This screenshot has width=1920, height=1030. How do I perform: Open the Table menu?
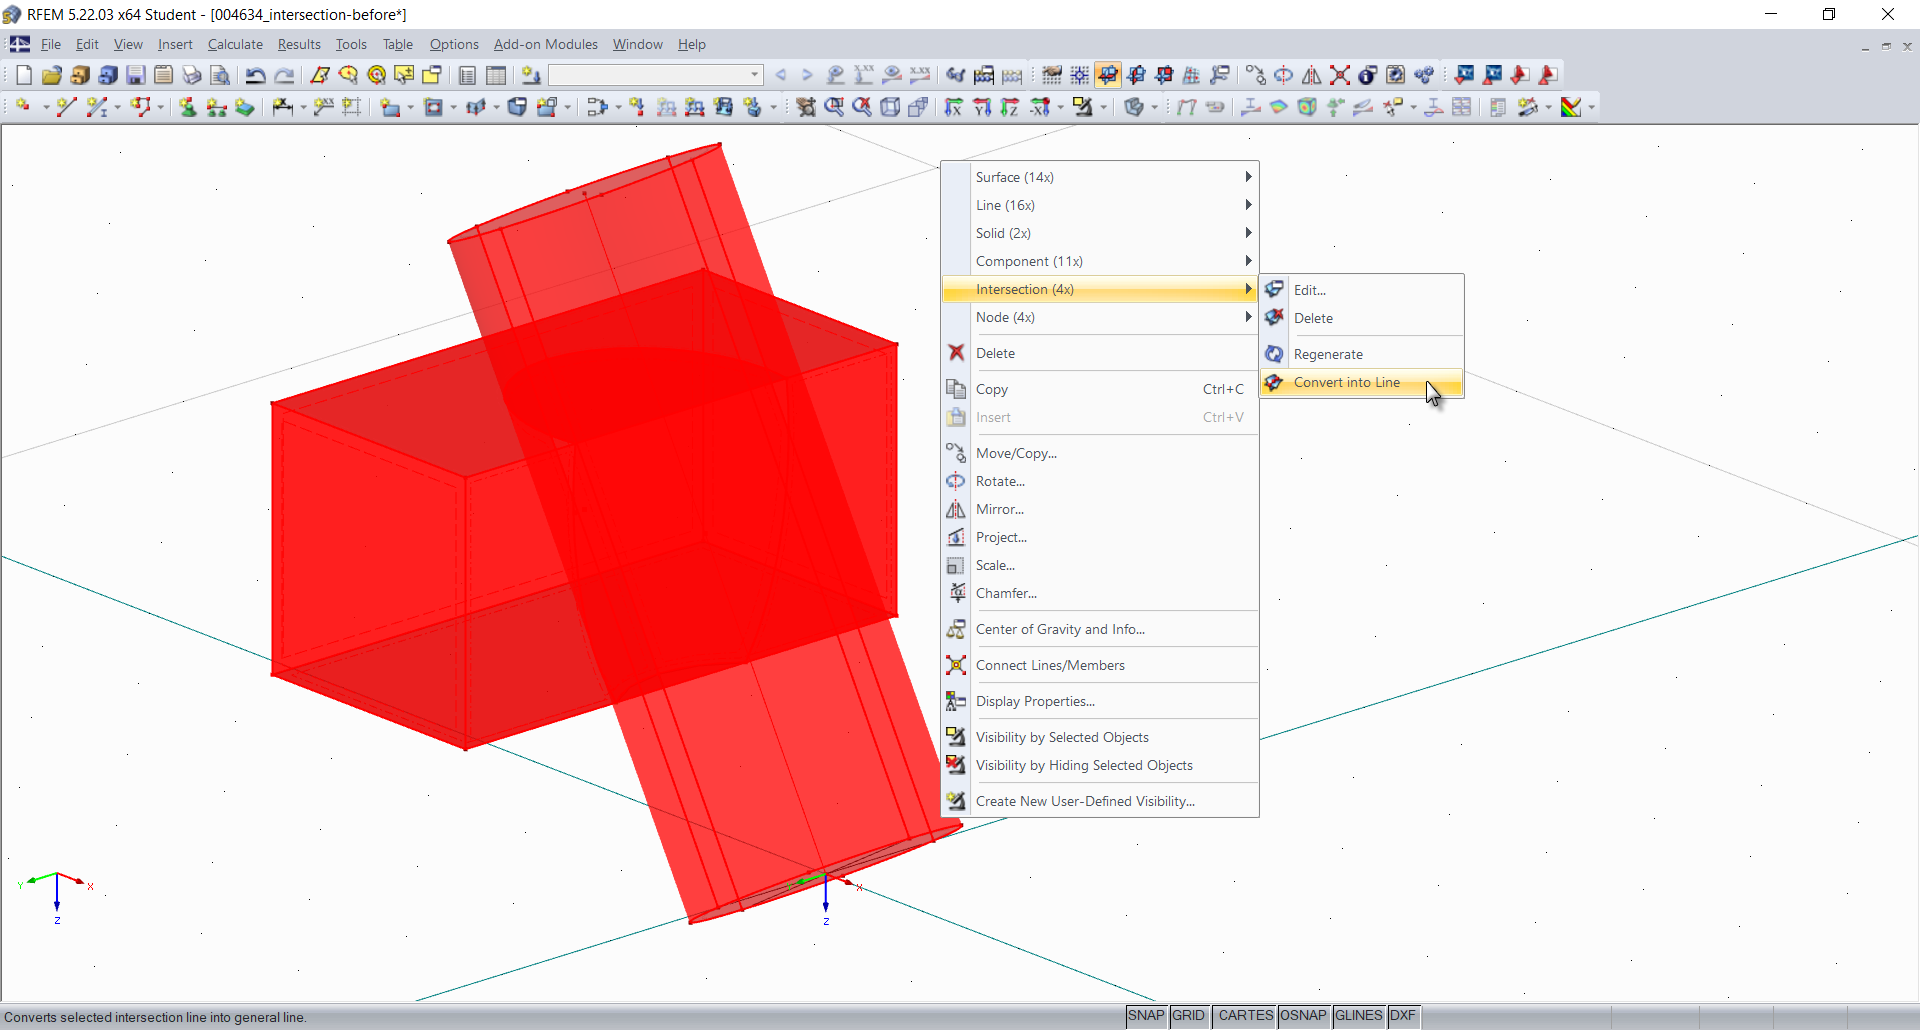pyautogui.click(x=397, y=44)
